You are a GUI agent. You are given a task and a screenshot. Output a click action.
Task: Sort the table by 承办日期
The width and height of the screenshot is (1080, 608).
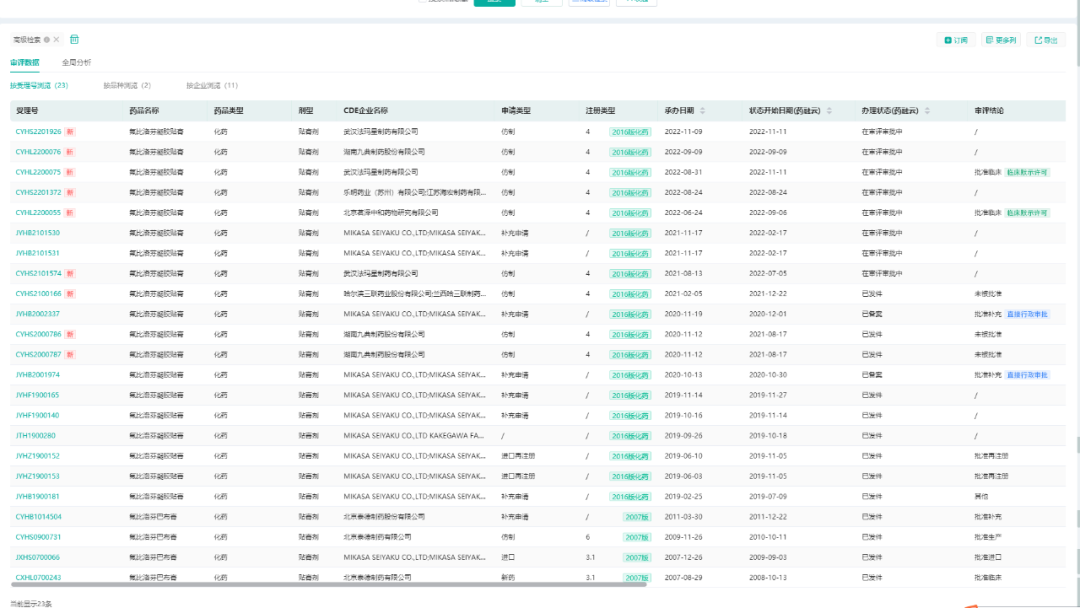(x=702, y=110)
